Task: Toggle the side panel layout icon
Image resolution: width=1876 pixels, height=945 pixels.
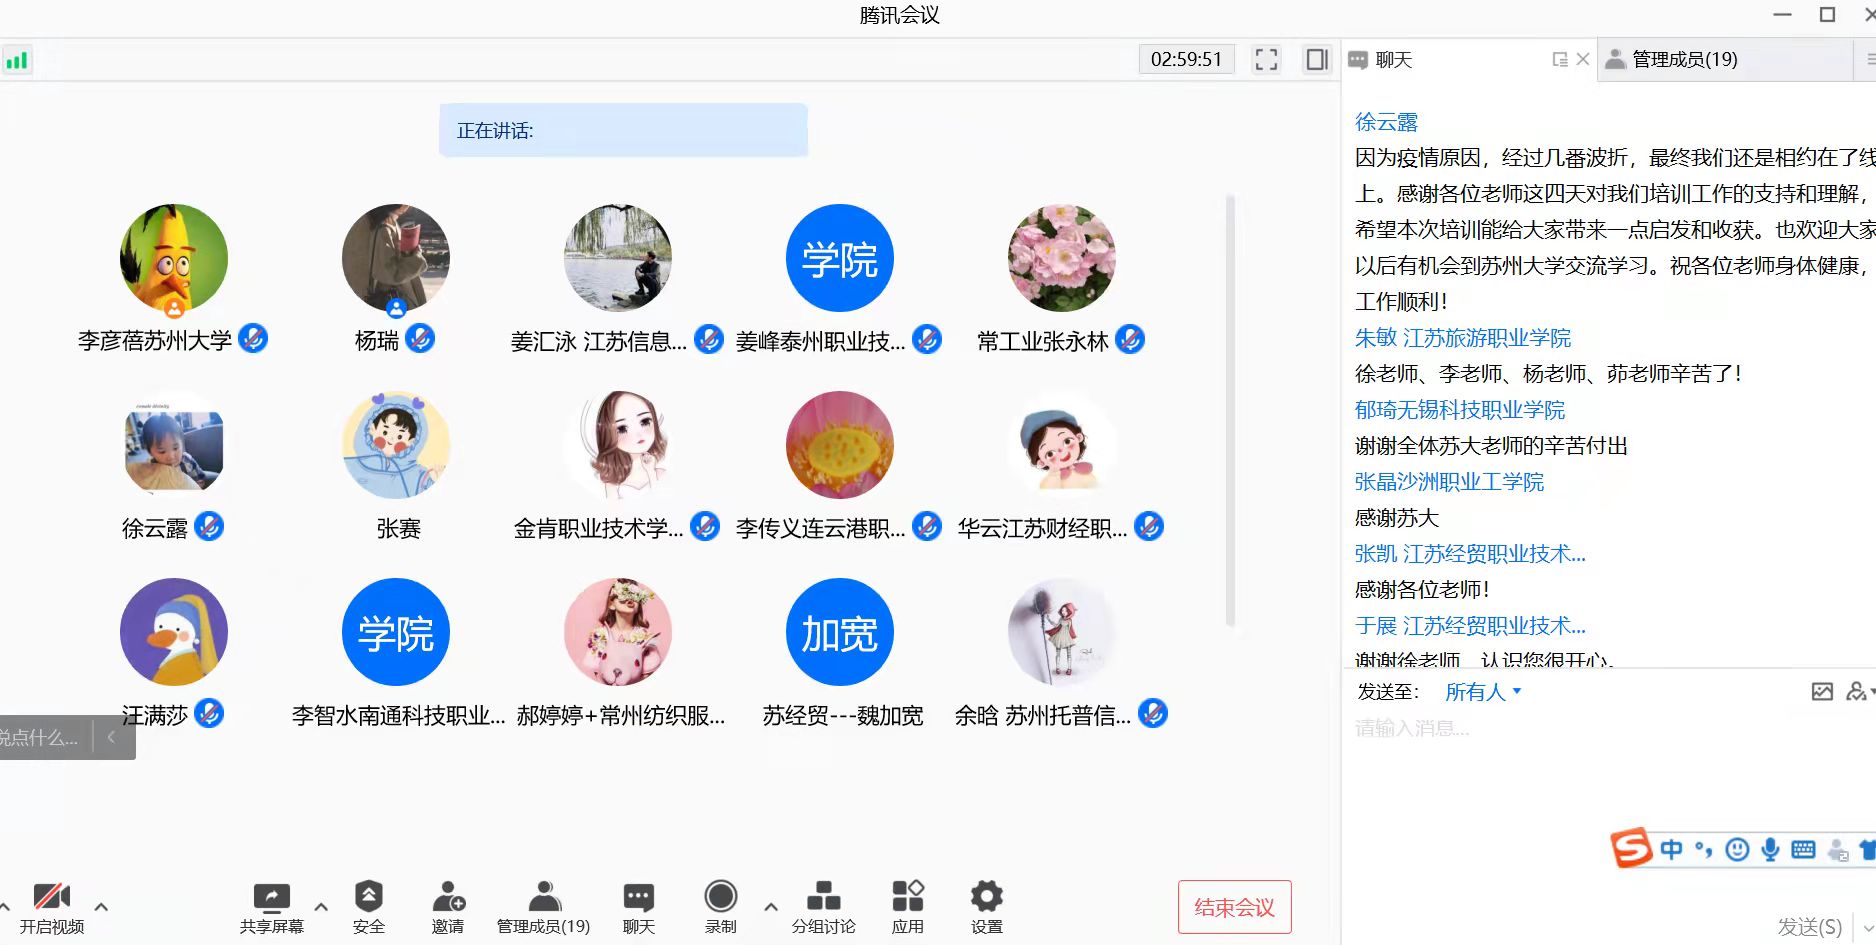Action: pos(1317,60)
